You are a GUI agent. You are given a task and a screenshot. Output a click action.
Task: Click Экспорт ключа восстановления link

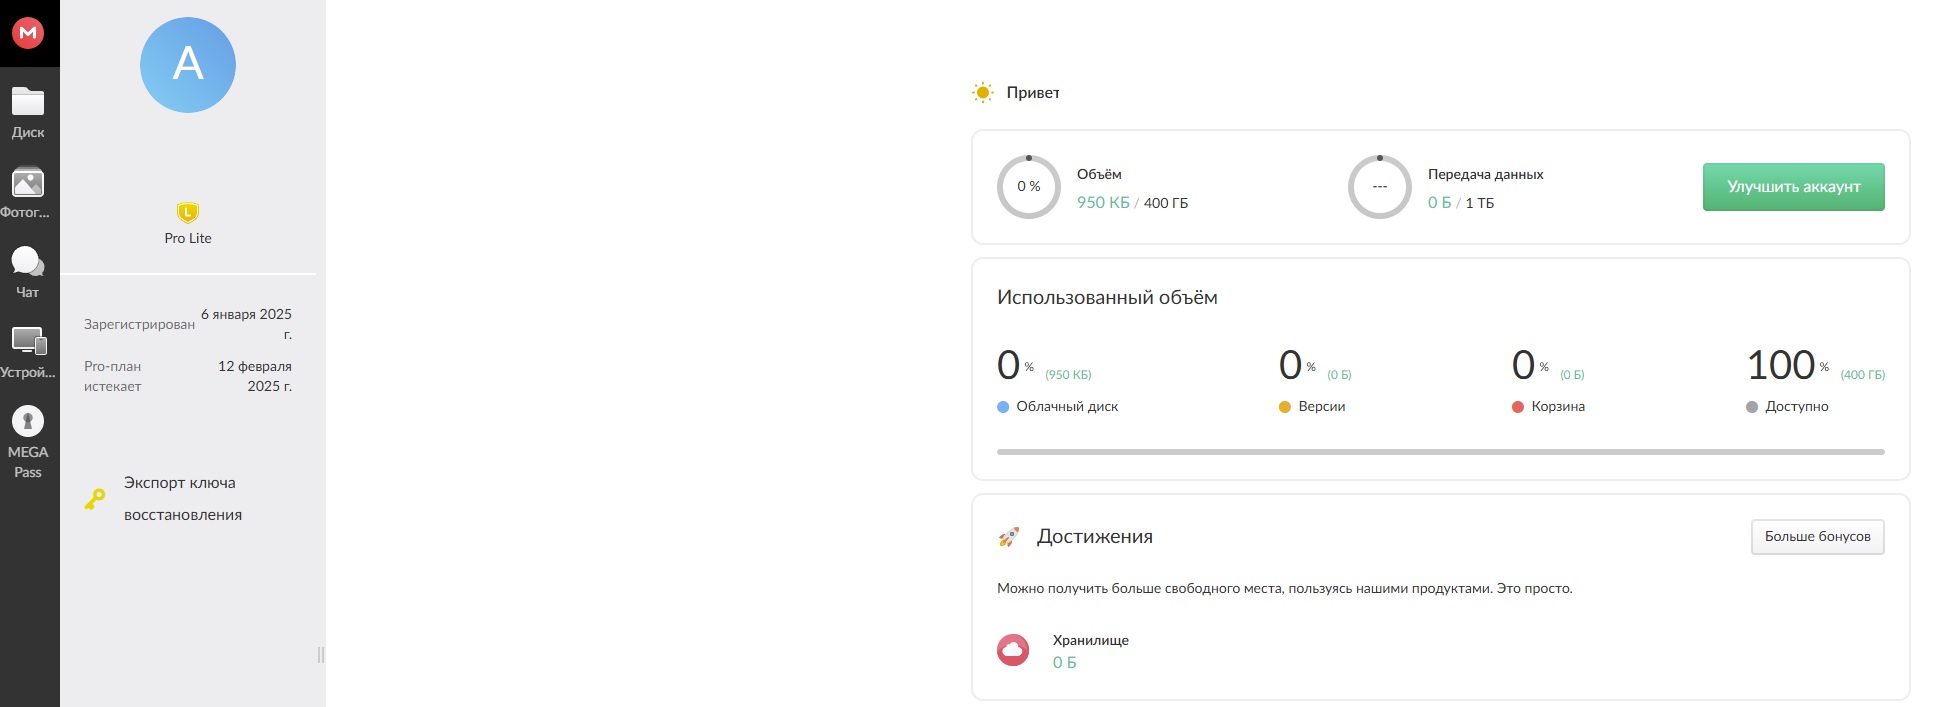pyautogui.click(x=182, y=498)
